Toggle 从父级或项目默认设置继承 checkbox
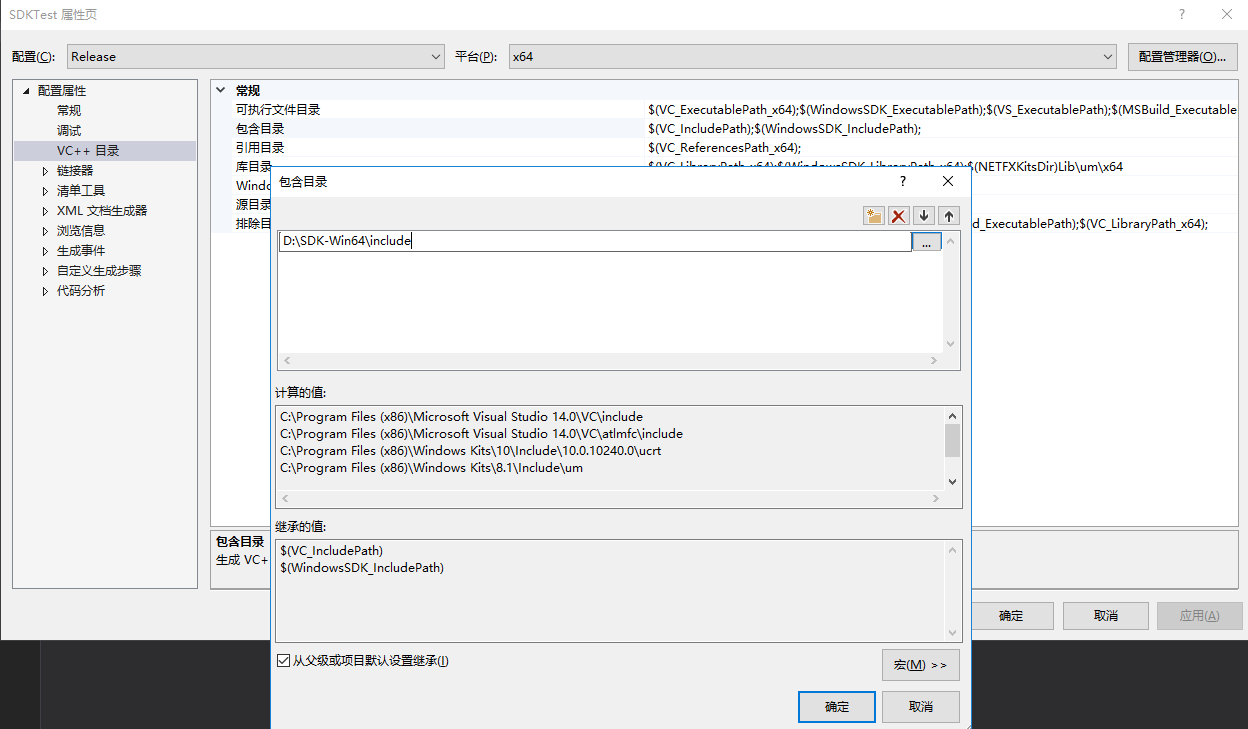1248x729 pixels. 284,661
